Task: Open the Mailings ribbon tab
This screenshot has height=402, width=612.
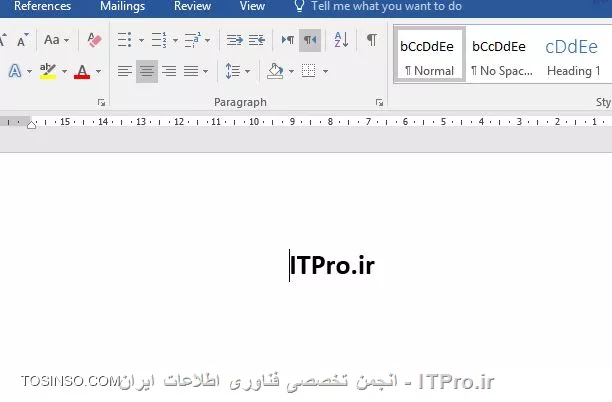Action: tap(122, 6)
